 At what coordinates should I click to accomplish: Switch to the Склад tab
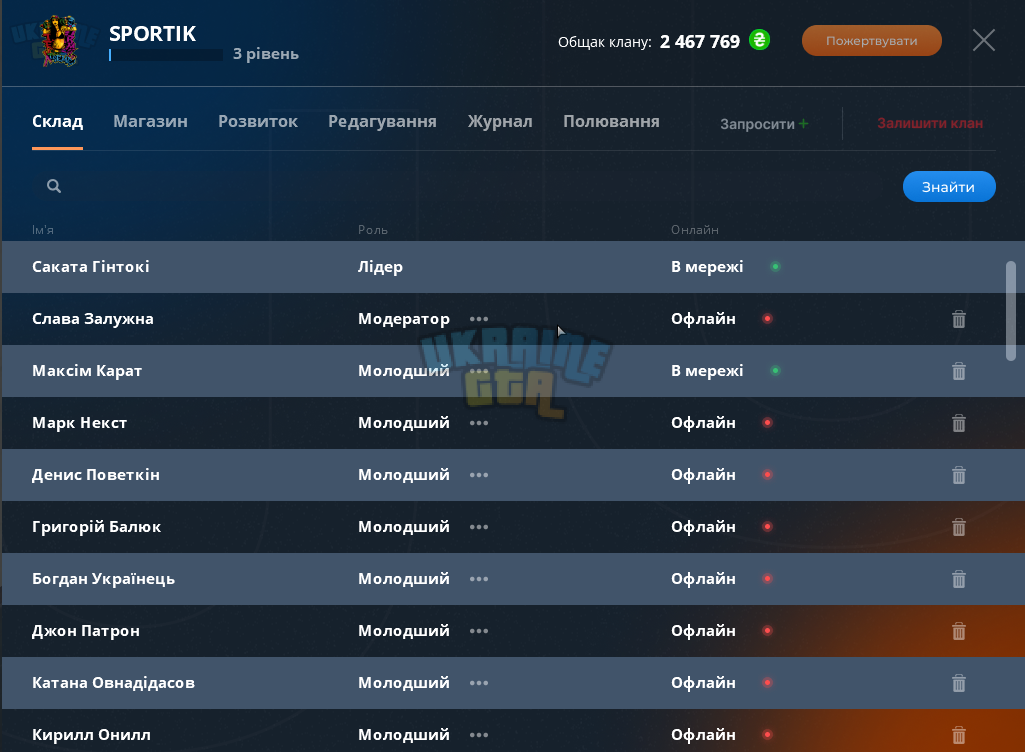(x=58, y=122)
